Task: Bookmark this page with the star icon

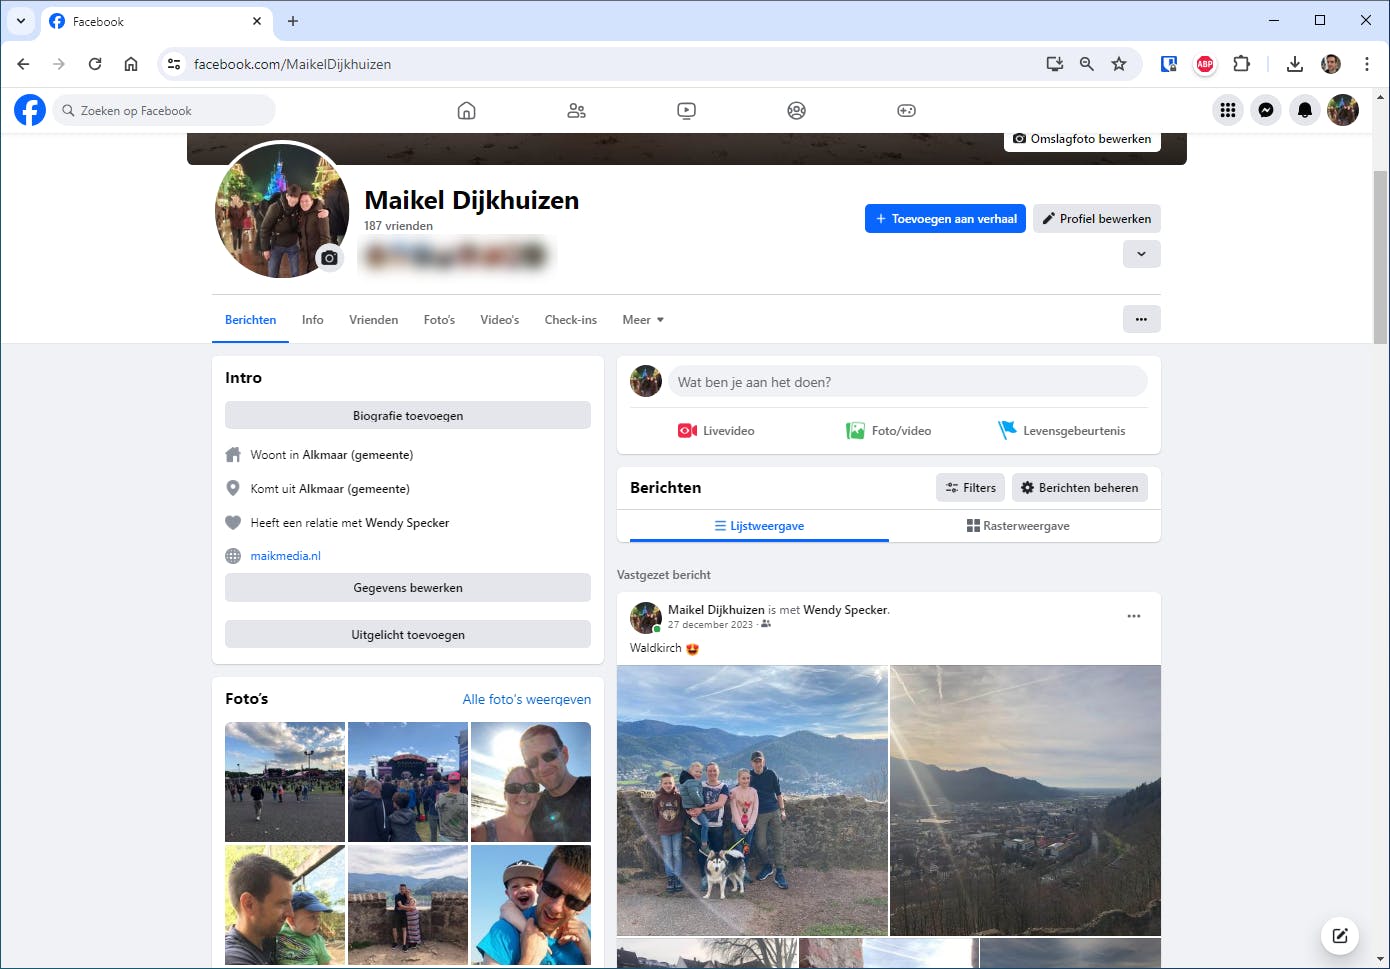Action: tap(1119, 64)
